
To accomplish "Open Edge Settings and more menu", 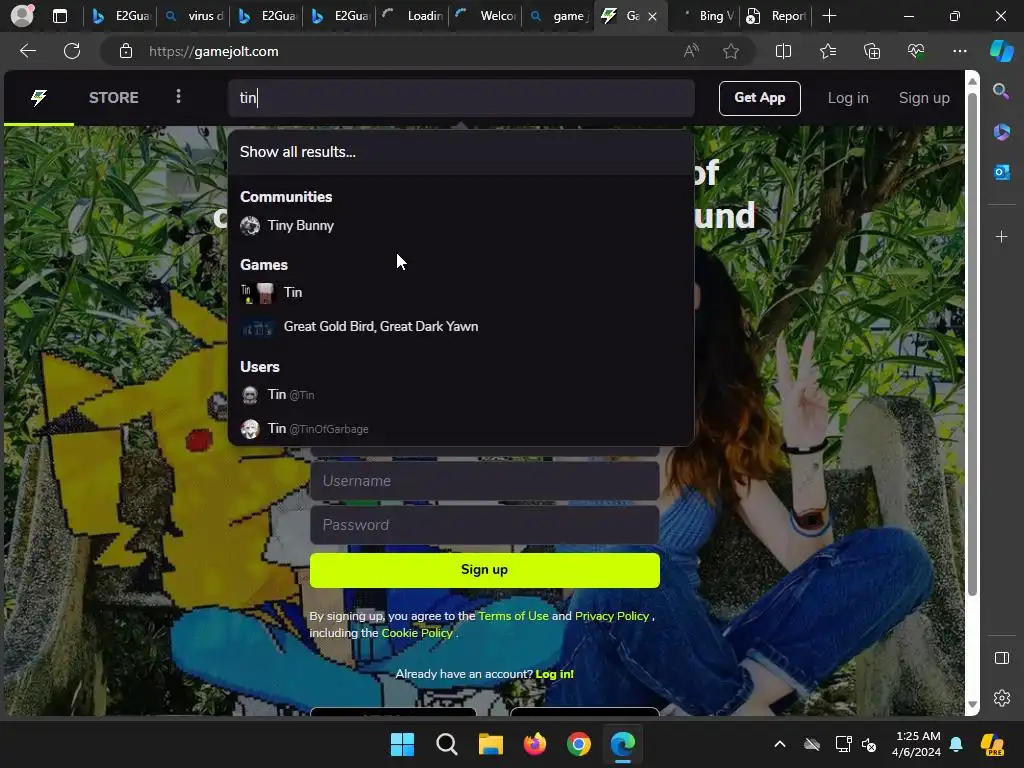I will 959,51.
